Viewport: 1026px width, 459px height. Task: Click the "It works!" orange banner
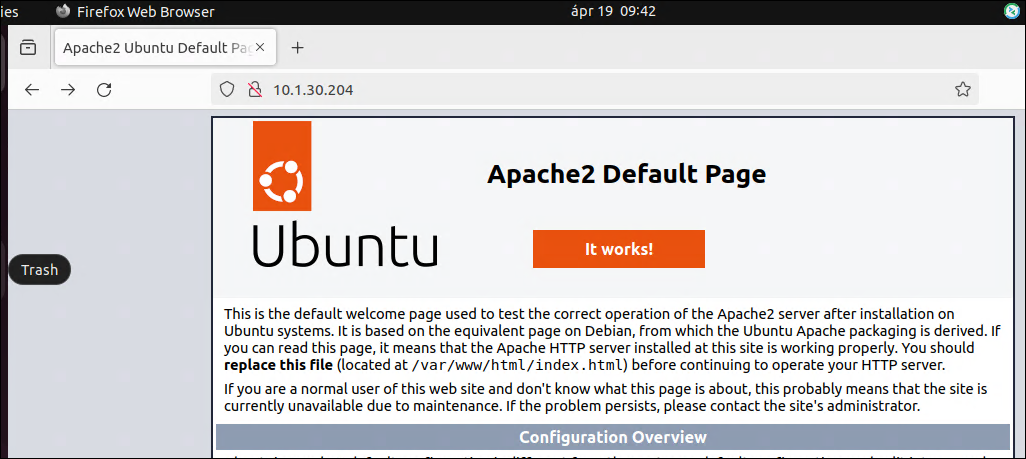click(x=618, y=249)
